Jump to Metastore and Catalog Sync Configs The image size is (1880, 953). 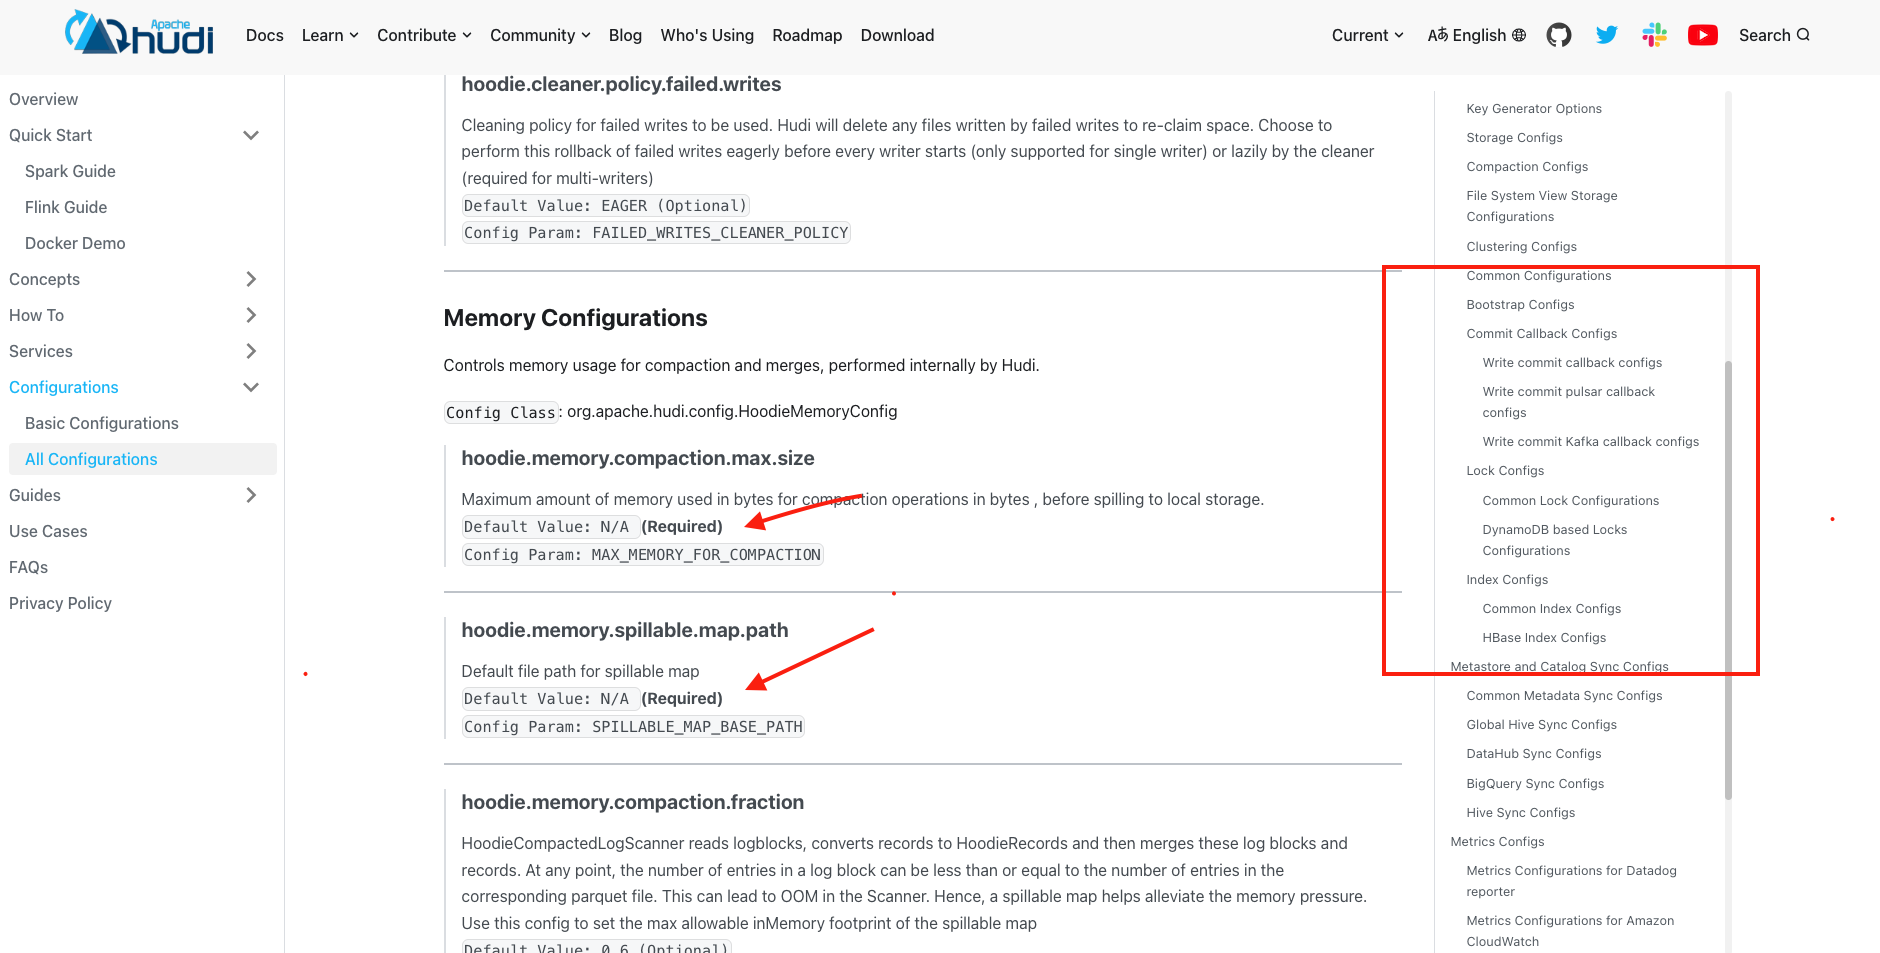pos(1559,666)
